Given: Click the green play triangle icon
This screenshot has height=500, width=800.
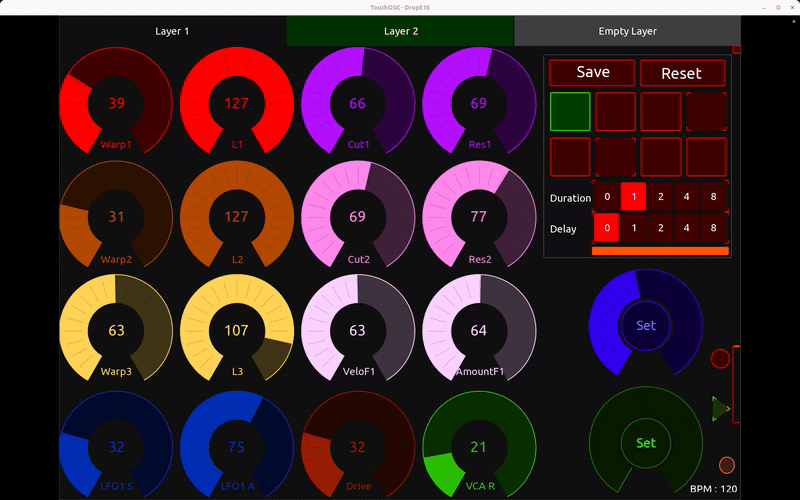Looking at the screenshot, I should [x=721, y=409].
